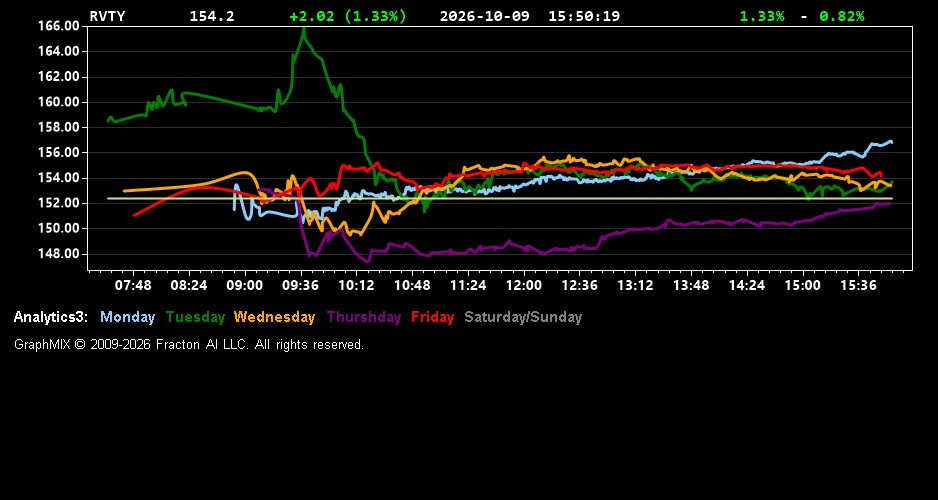This screenshot has height=500, width=938.
Task: Click the 13:12 time axis label
Action: coord(635,286)
